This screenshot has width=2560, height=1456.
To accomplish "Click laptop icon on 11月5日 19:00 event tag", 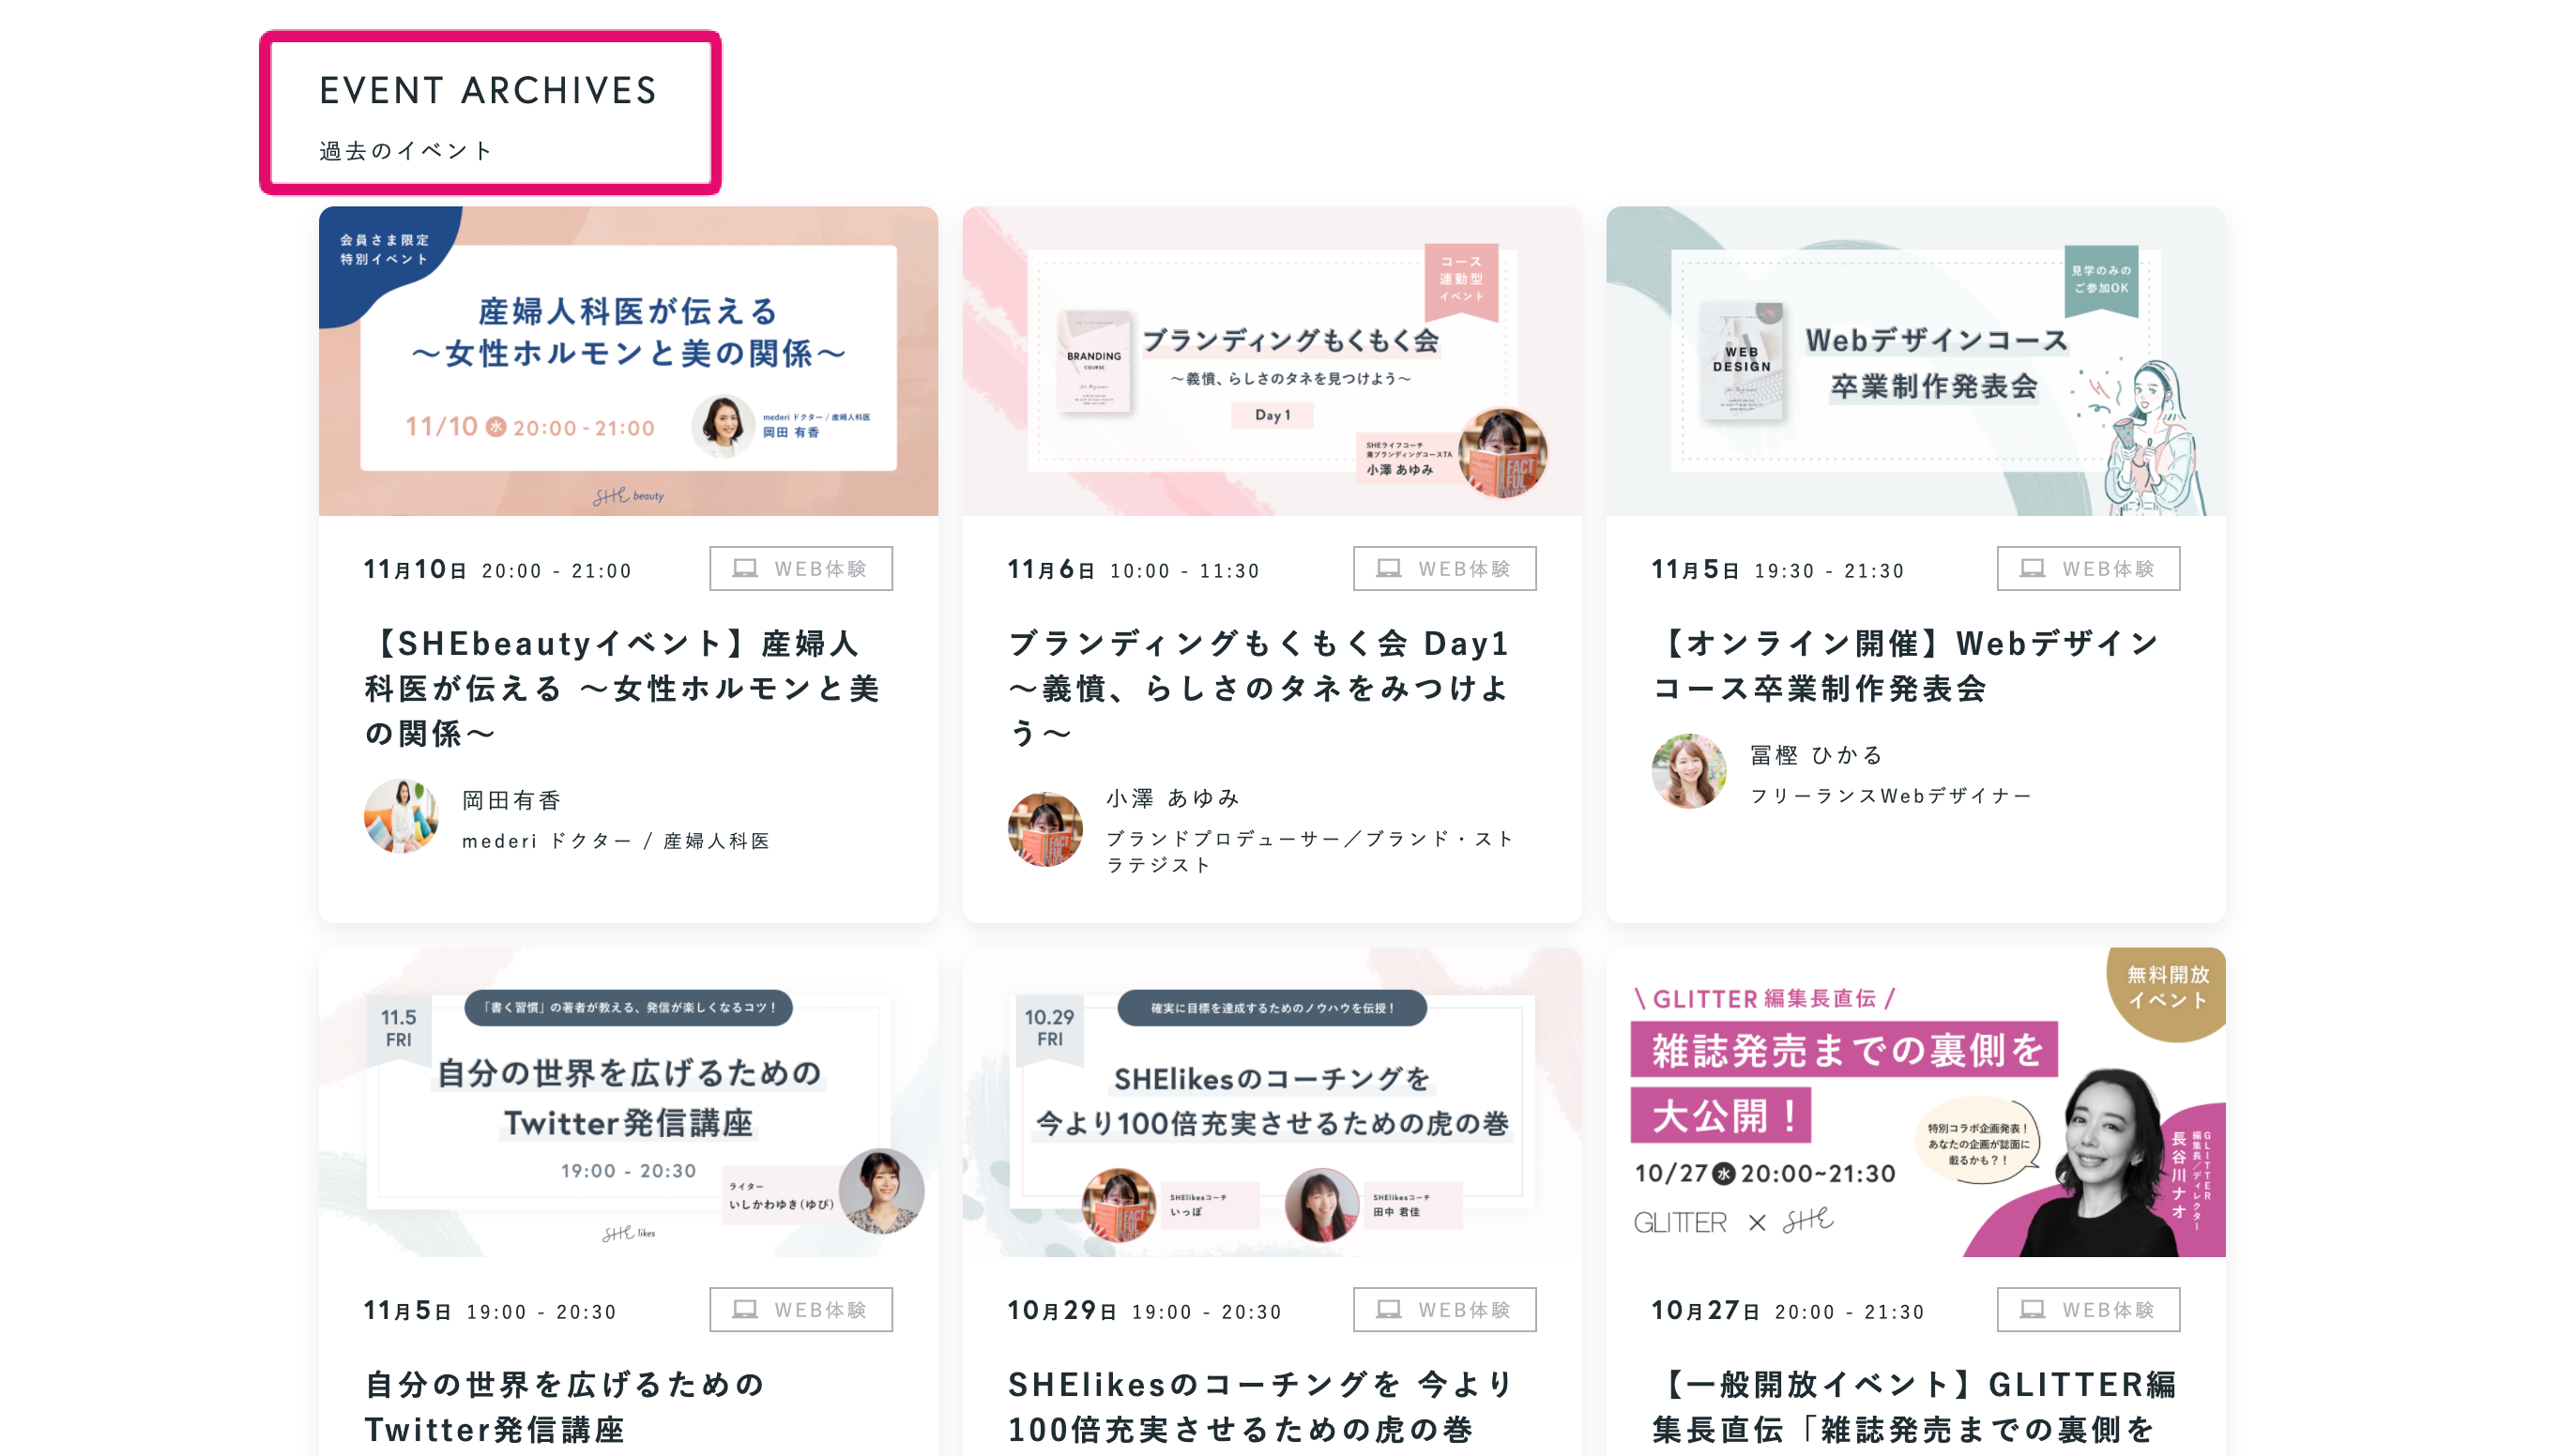I will [x=745, y=1310].
